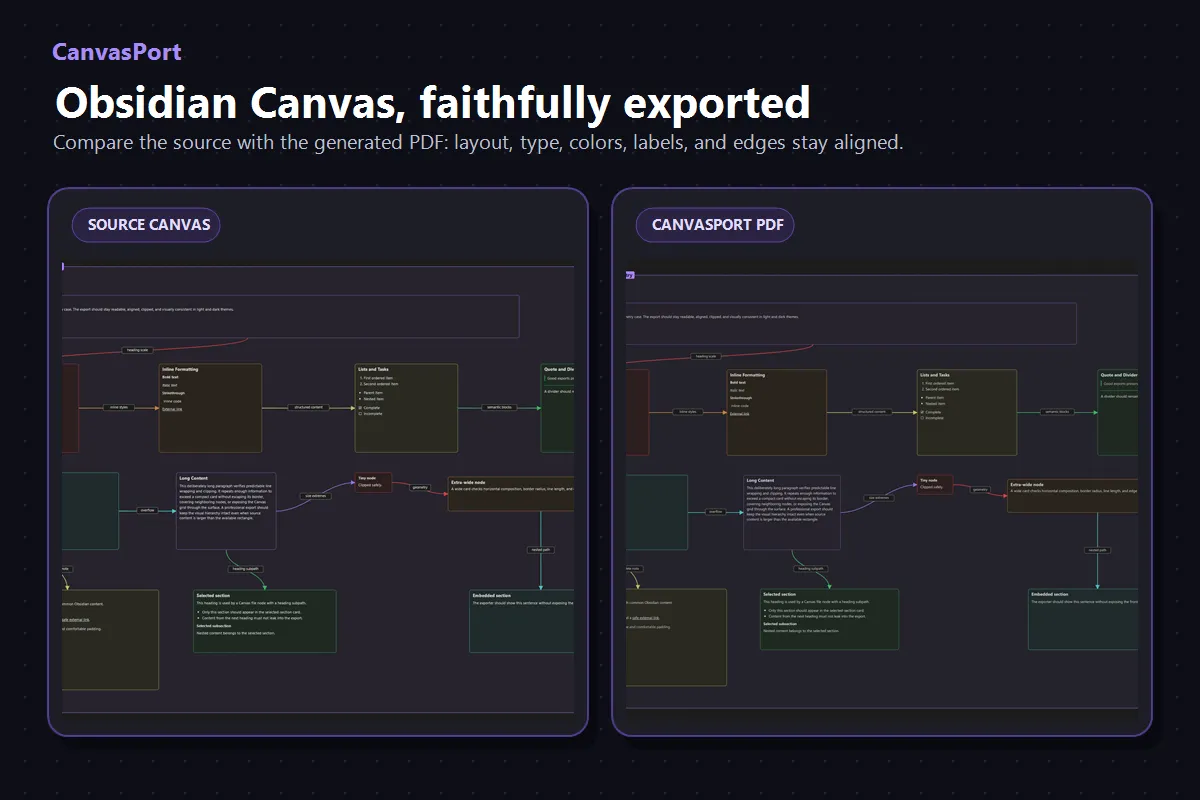Select 'Quote and Divider' card title in CanvasPort PDF

[1118, 375]
